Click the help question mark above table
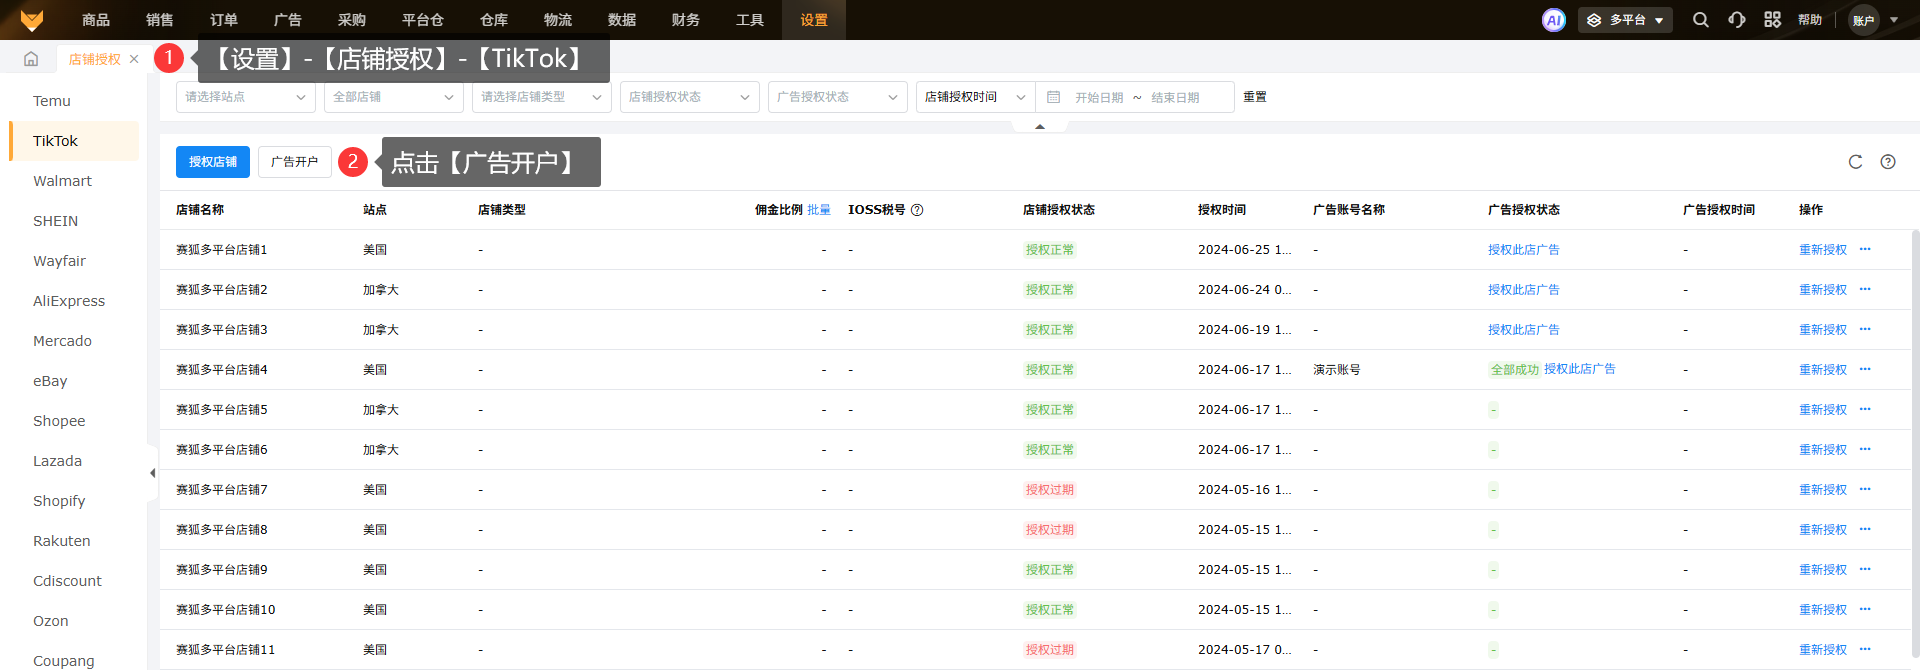Screen dimensions: 1920x670 click(1888, 162)
